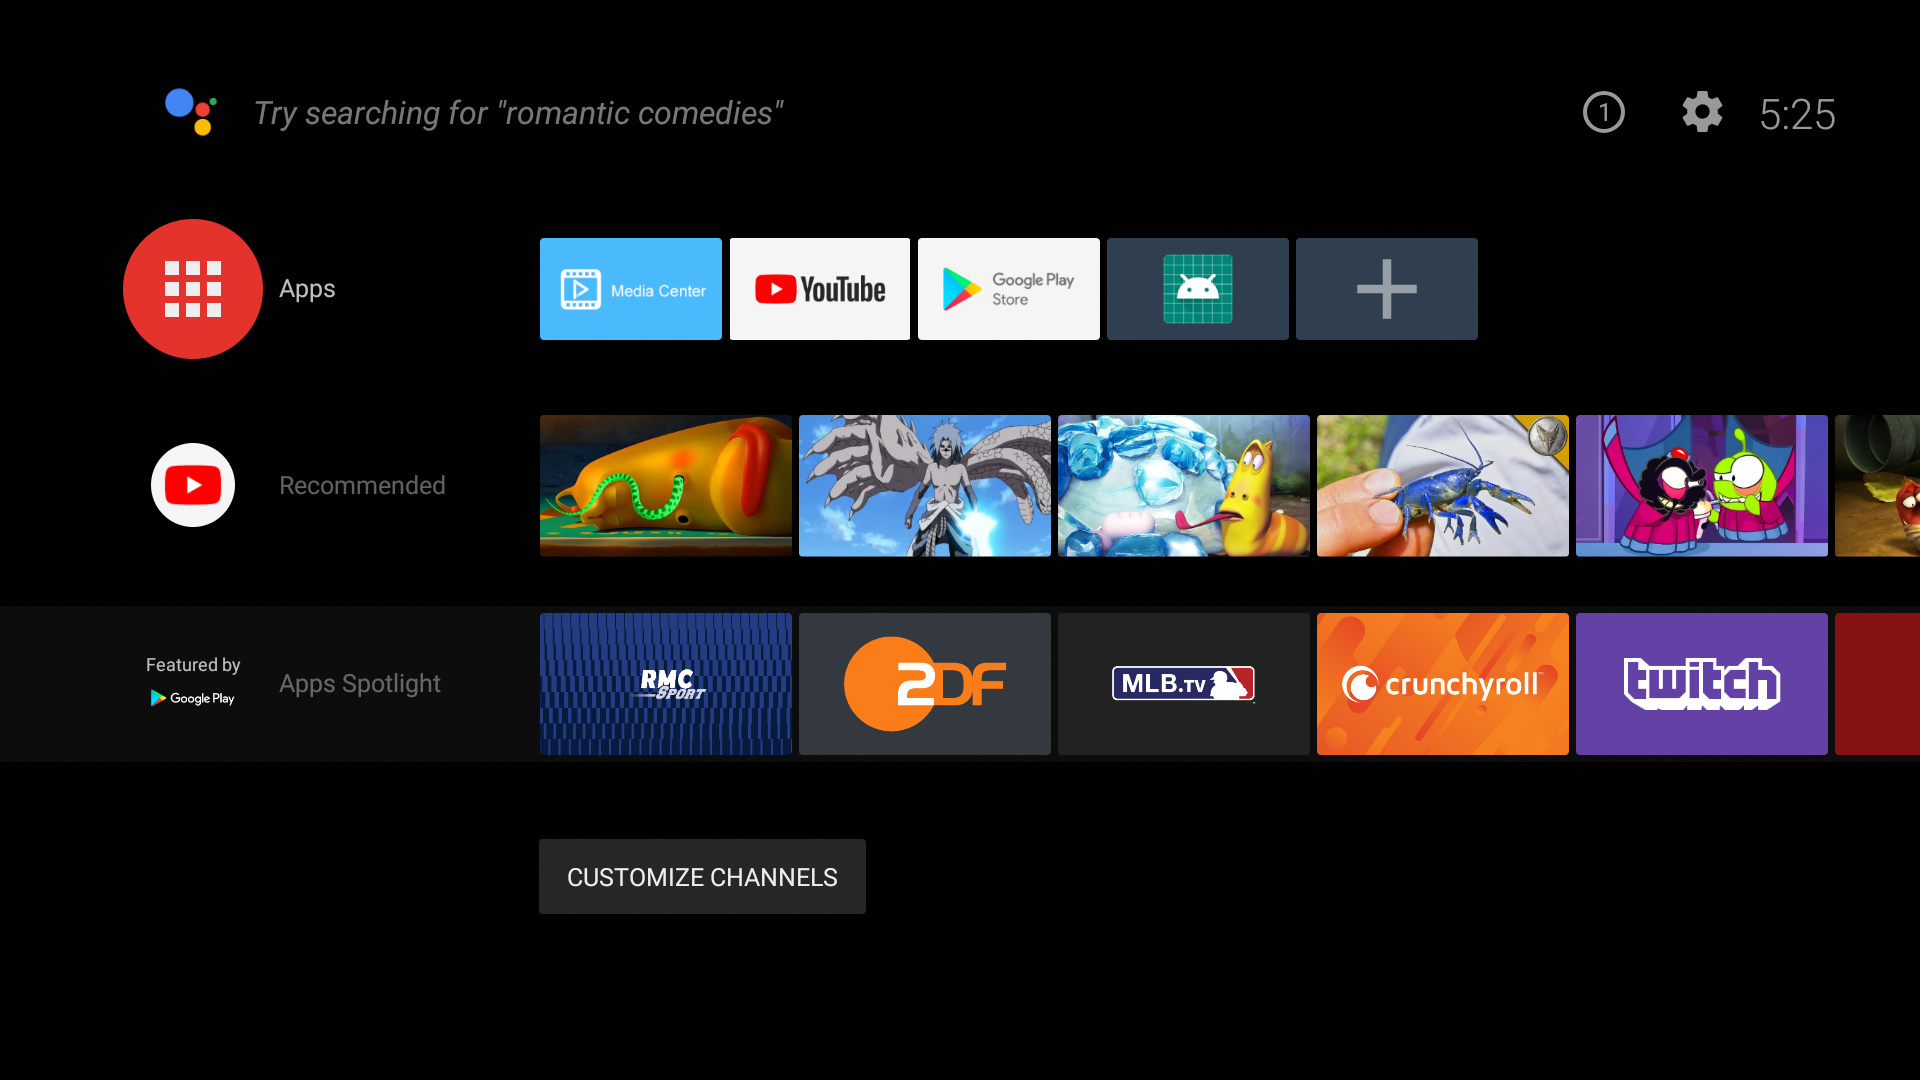Select Recommended section label
Screen dimensions: 1920x1080
click(x=361, y=484)
